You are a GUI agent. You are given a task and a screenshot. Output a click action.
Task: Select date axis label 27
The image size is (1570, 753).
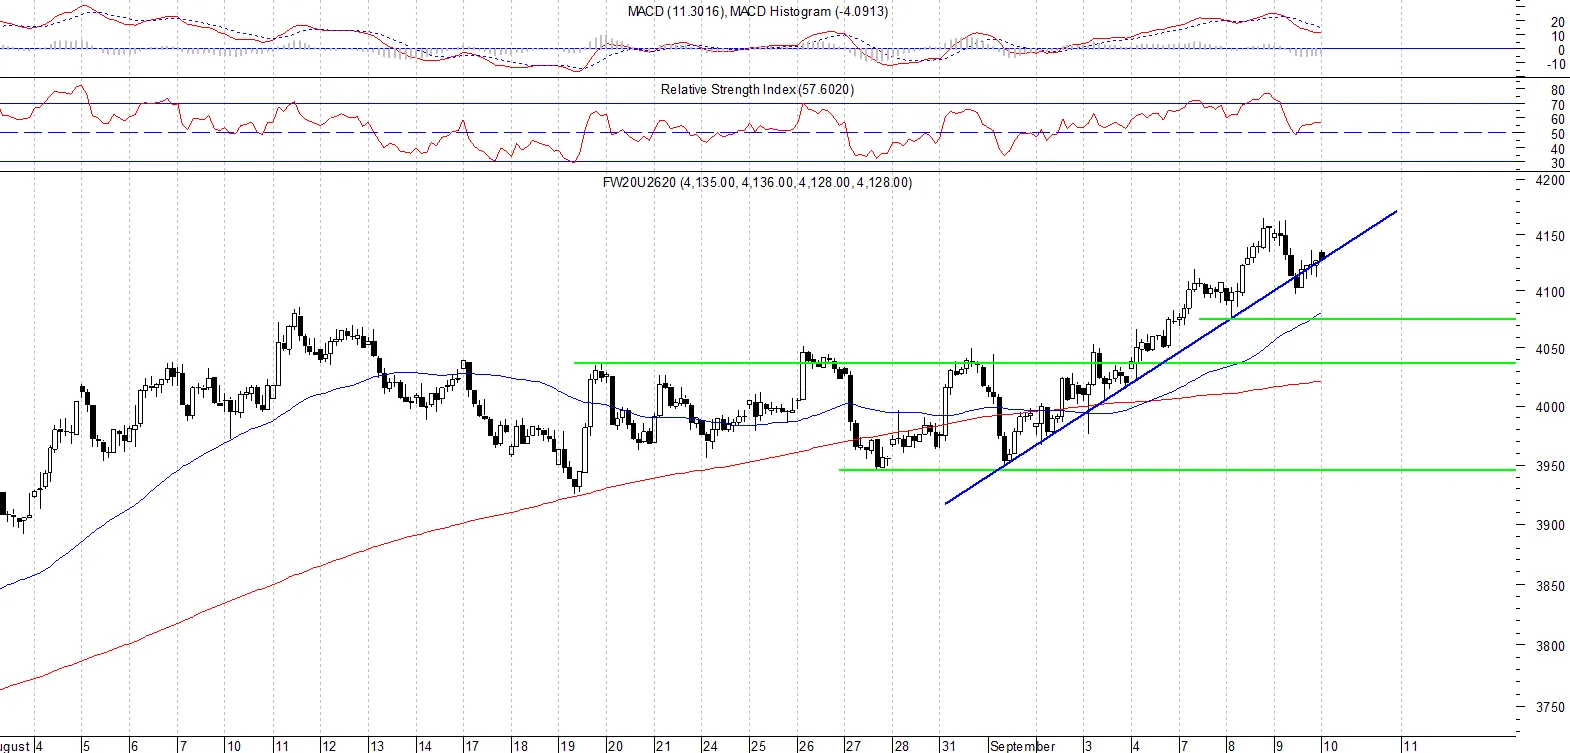click(x=853, y=746)
